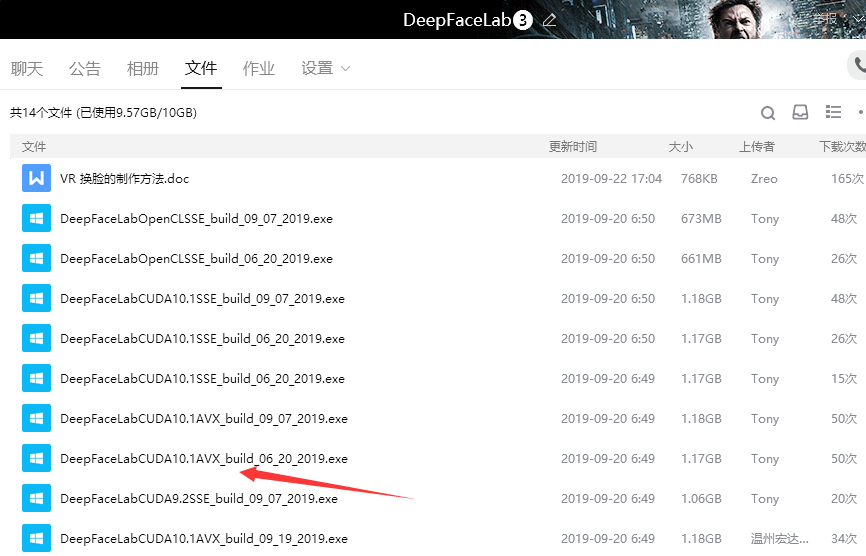
Task: Click file name DeepFaceLabCUDA10.1AVX_build_09_07_2019.exe
Action: 204,419
